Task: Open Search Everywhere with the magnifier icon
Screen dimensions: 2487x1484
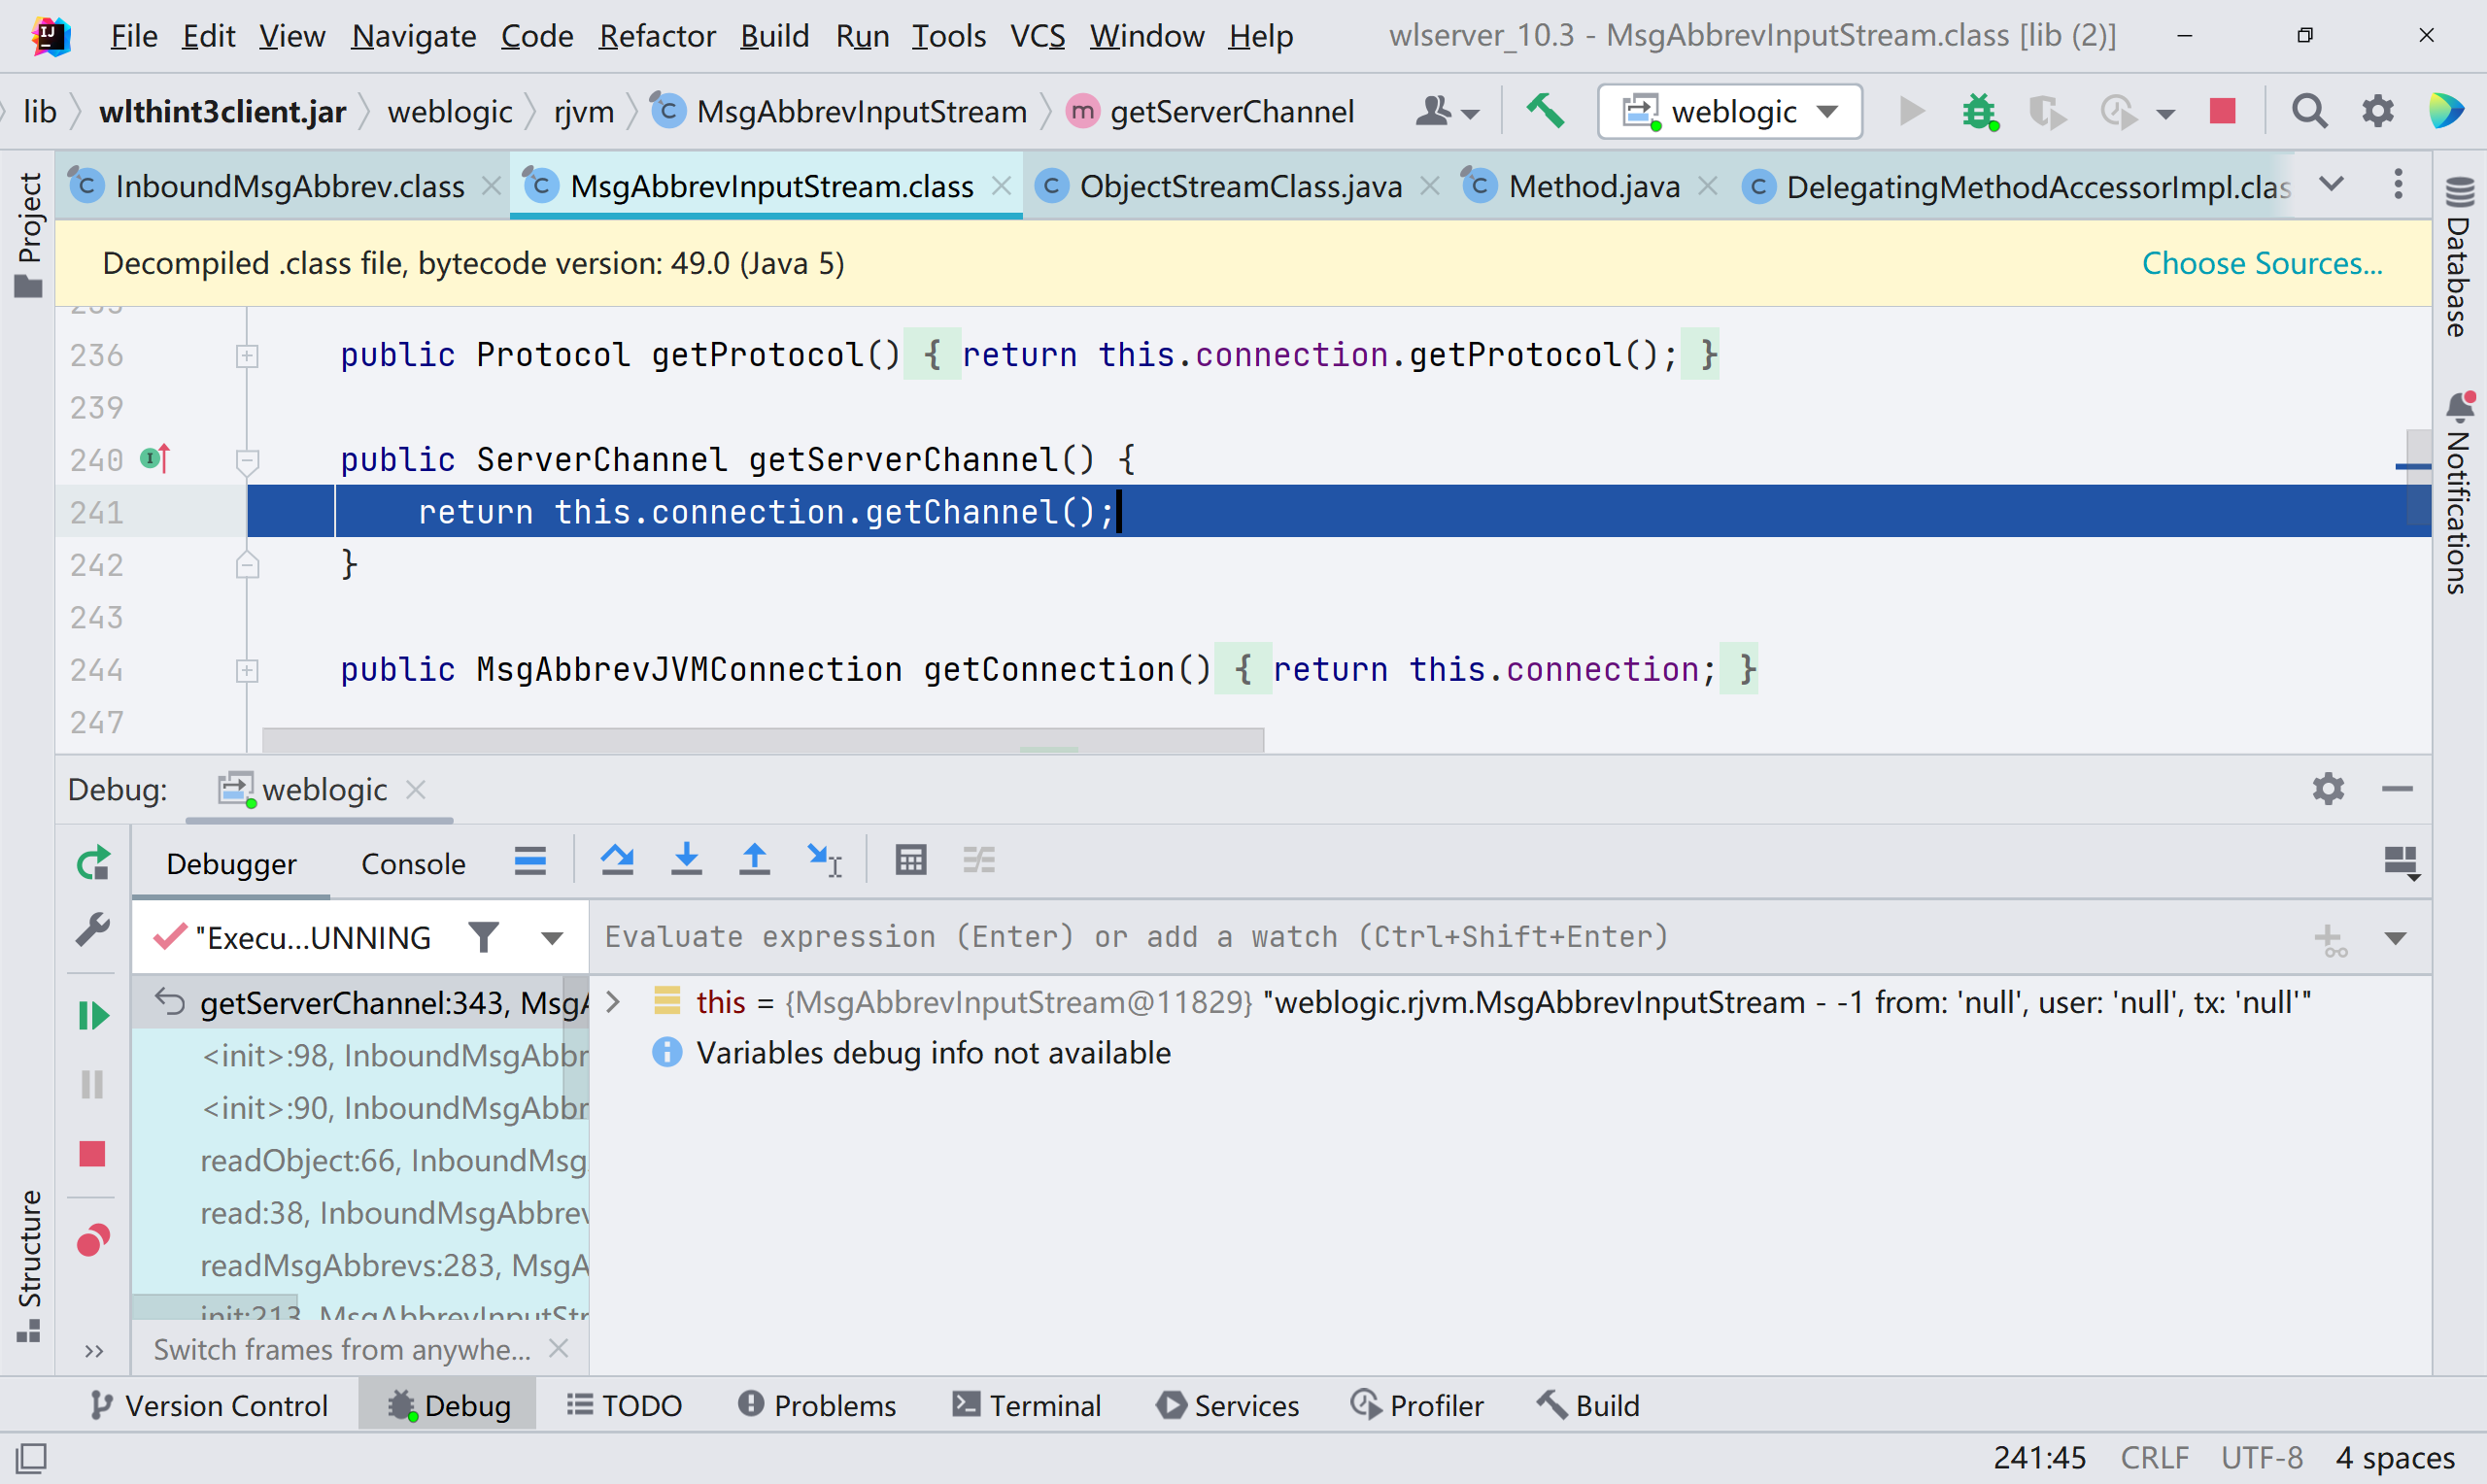Action: pyautogui.click(x=2309, y=111)
